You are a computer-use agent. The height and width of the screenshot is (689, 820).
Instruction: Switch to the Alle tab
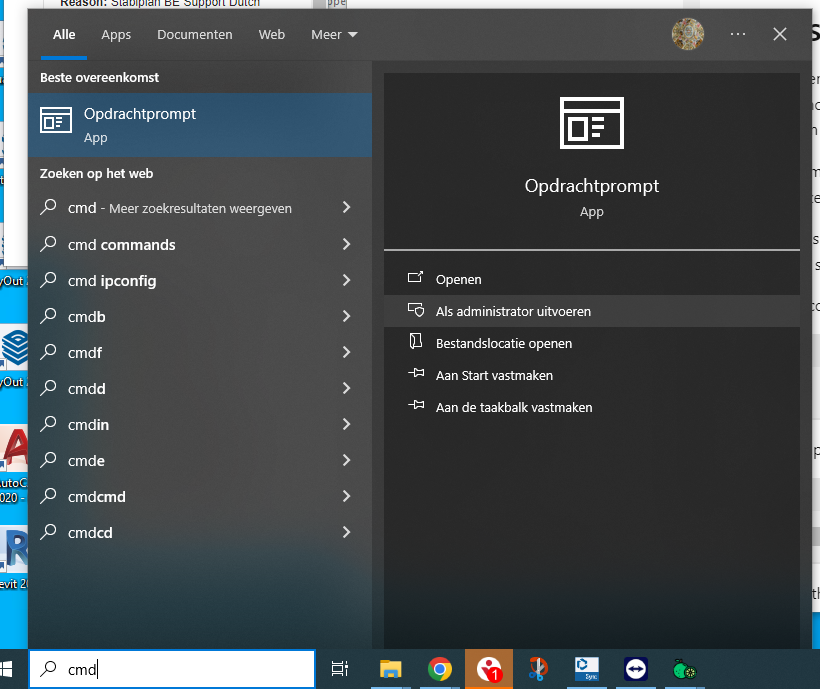click(64, 35)
